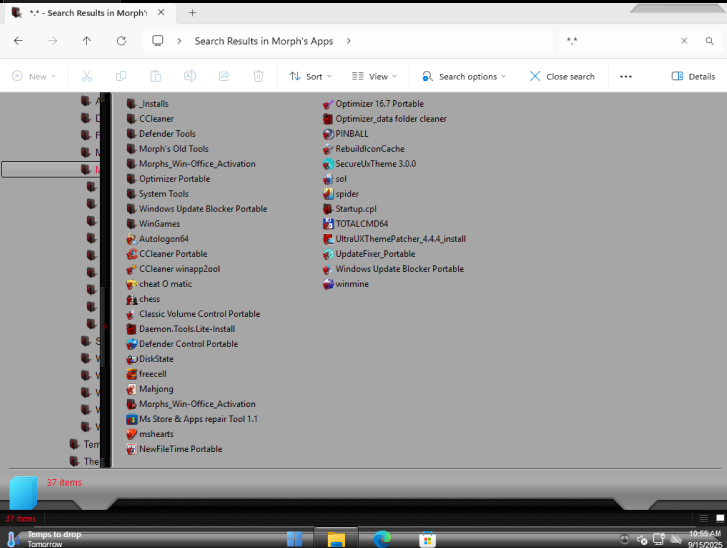
Task: Select Daemon.Tools.Lite-Install file
Action: tap(181, 329)
